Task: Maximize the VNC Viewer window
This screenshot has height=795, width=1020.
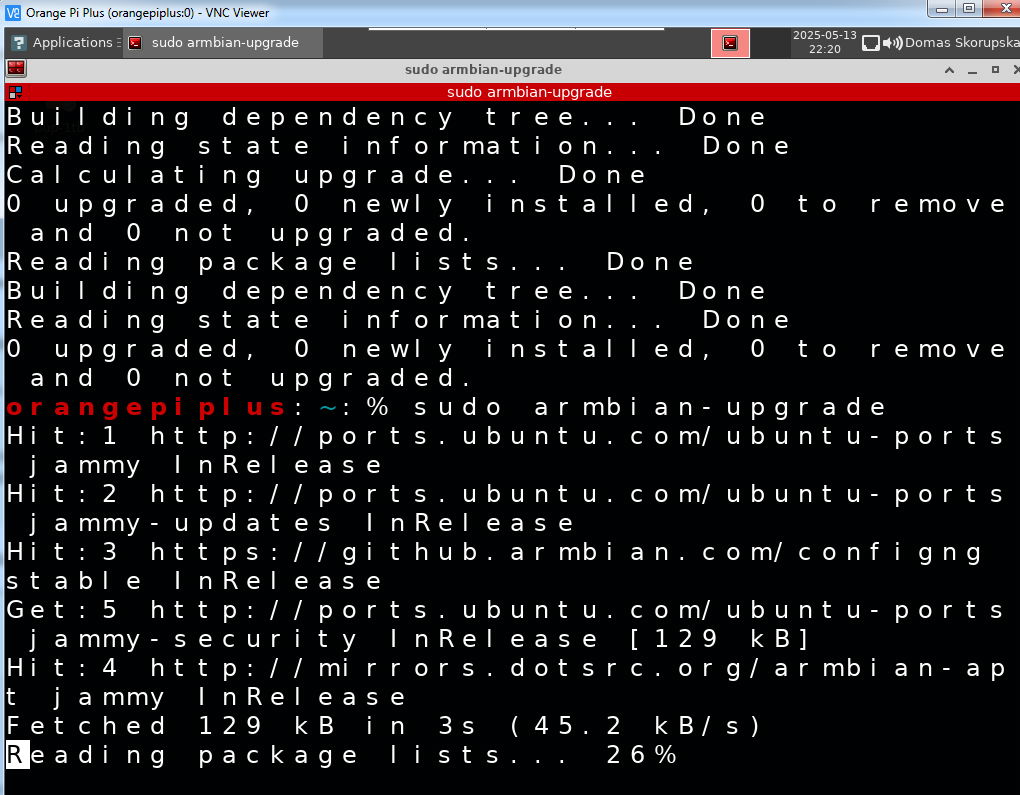Action: [969, 8]
